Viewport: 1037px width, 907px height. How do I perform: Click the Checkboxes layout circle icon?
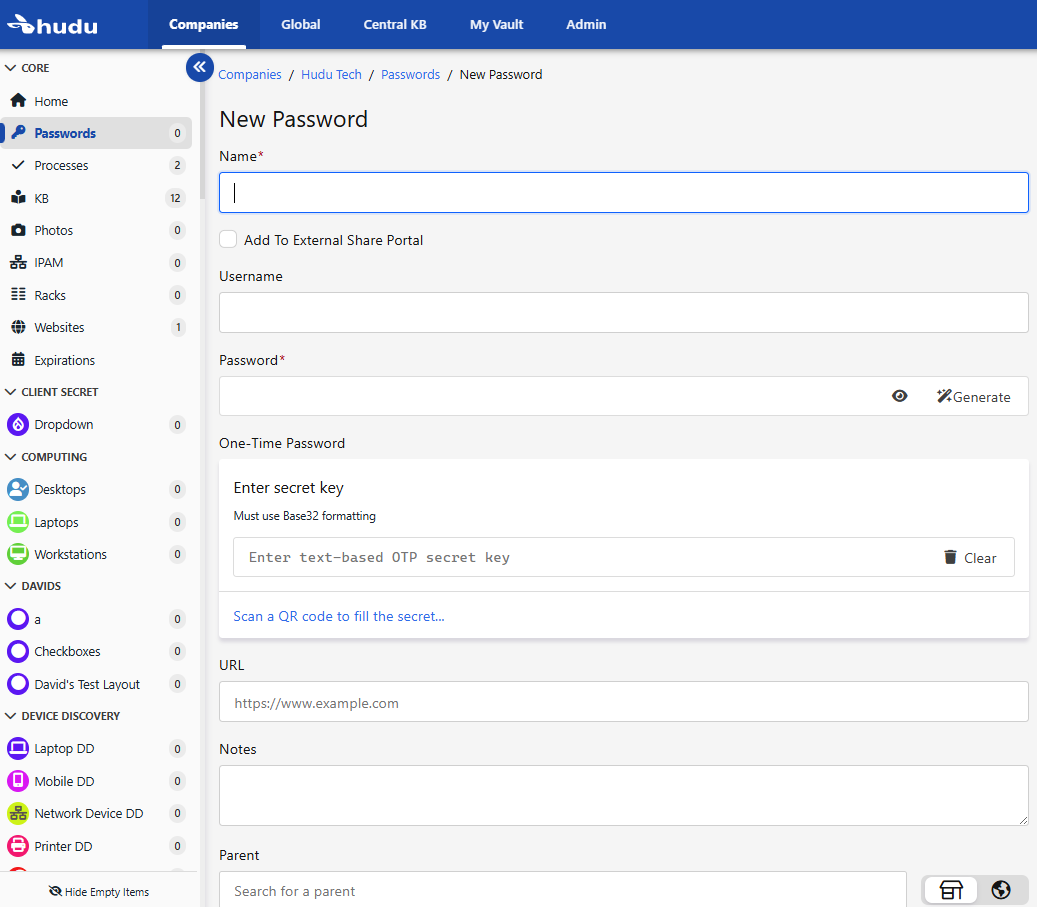18,651
